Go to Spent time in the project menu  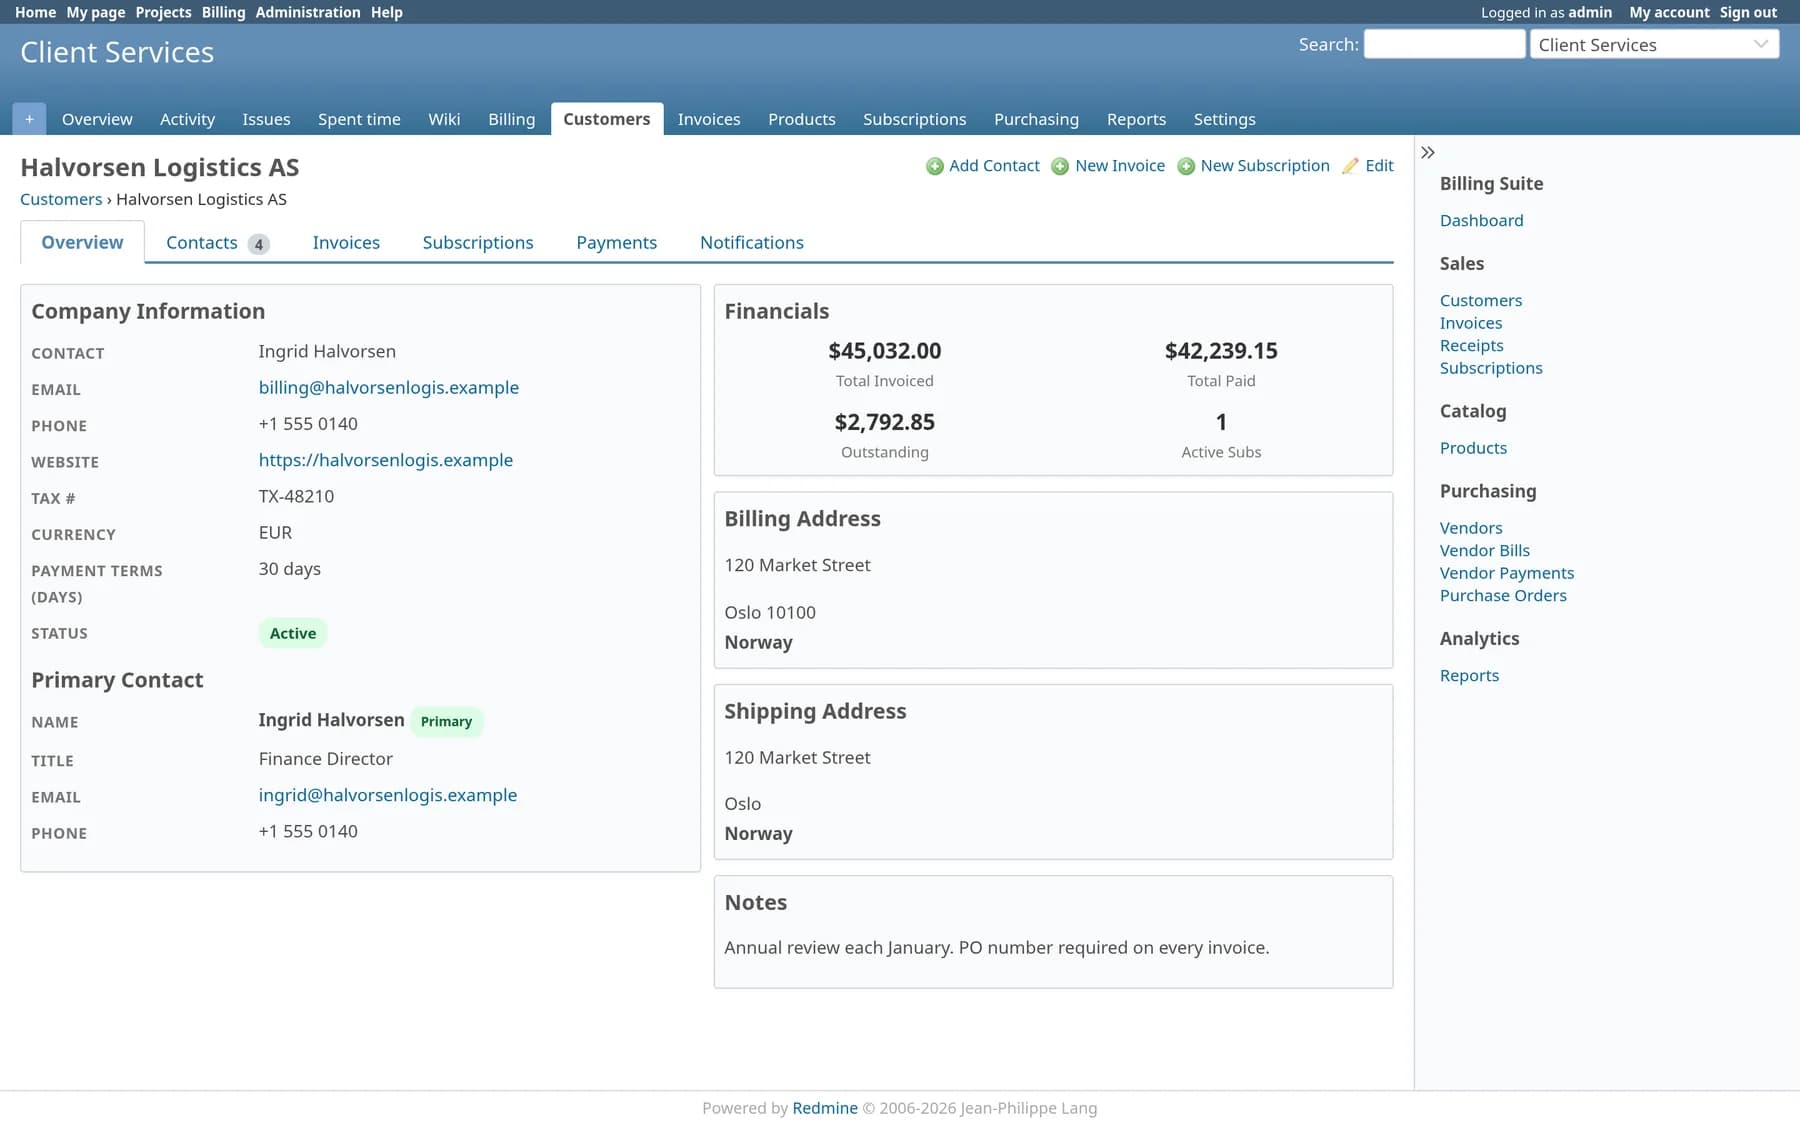point(359,119)
